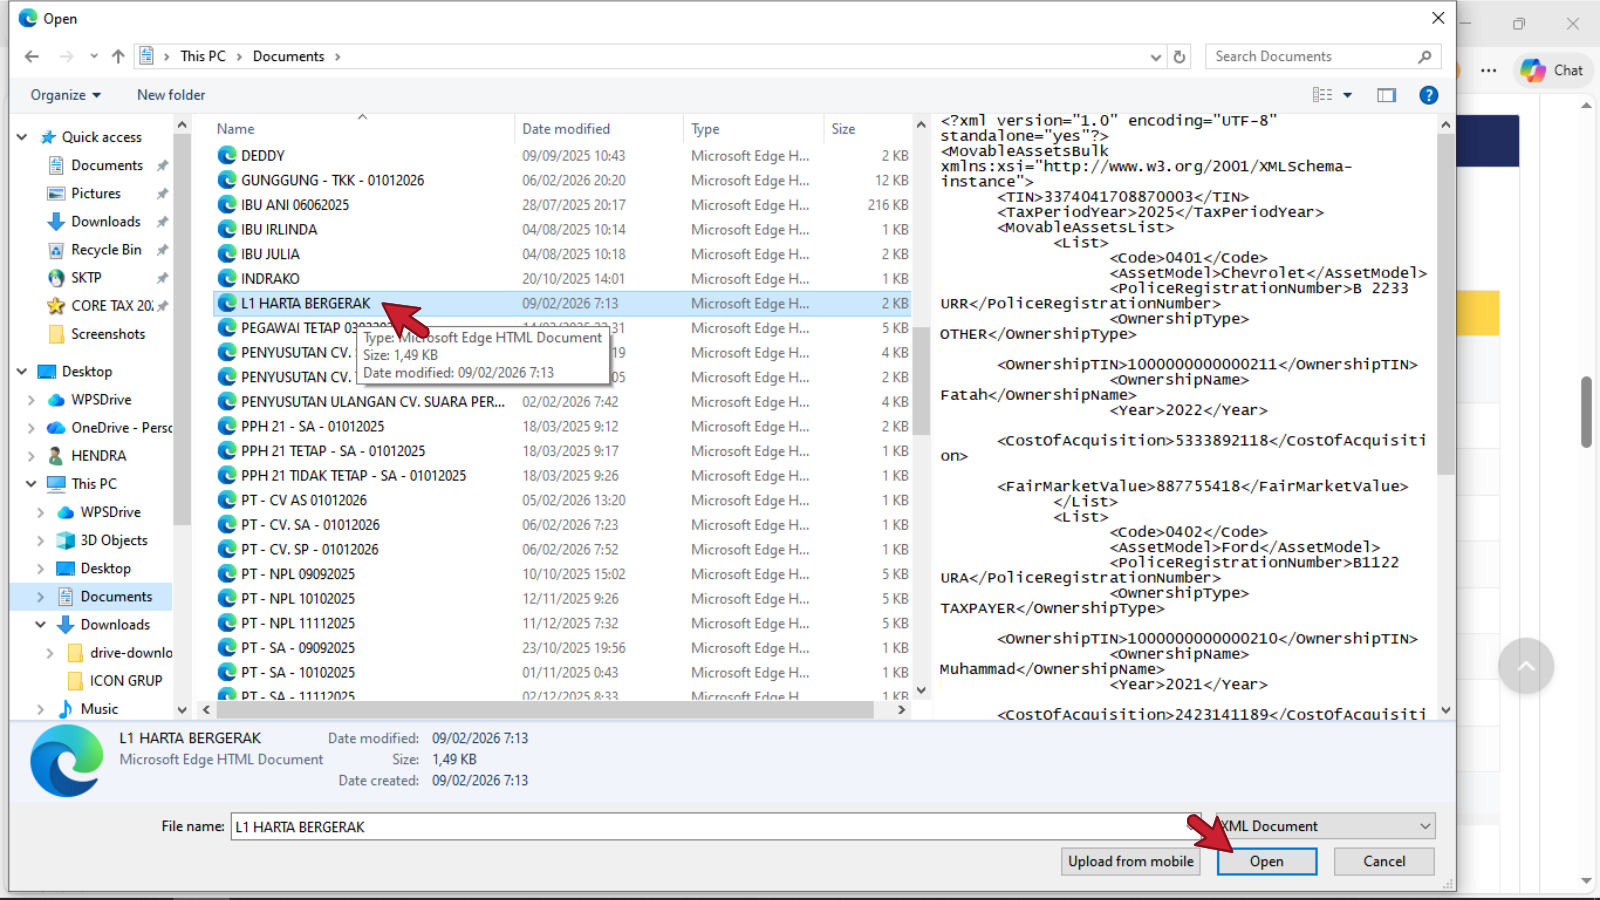Click the Up one level arrow
This screenshot has width=1600, height=900.
tap(118, 57)
